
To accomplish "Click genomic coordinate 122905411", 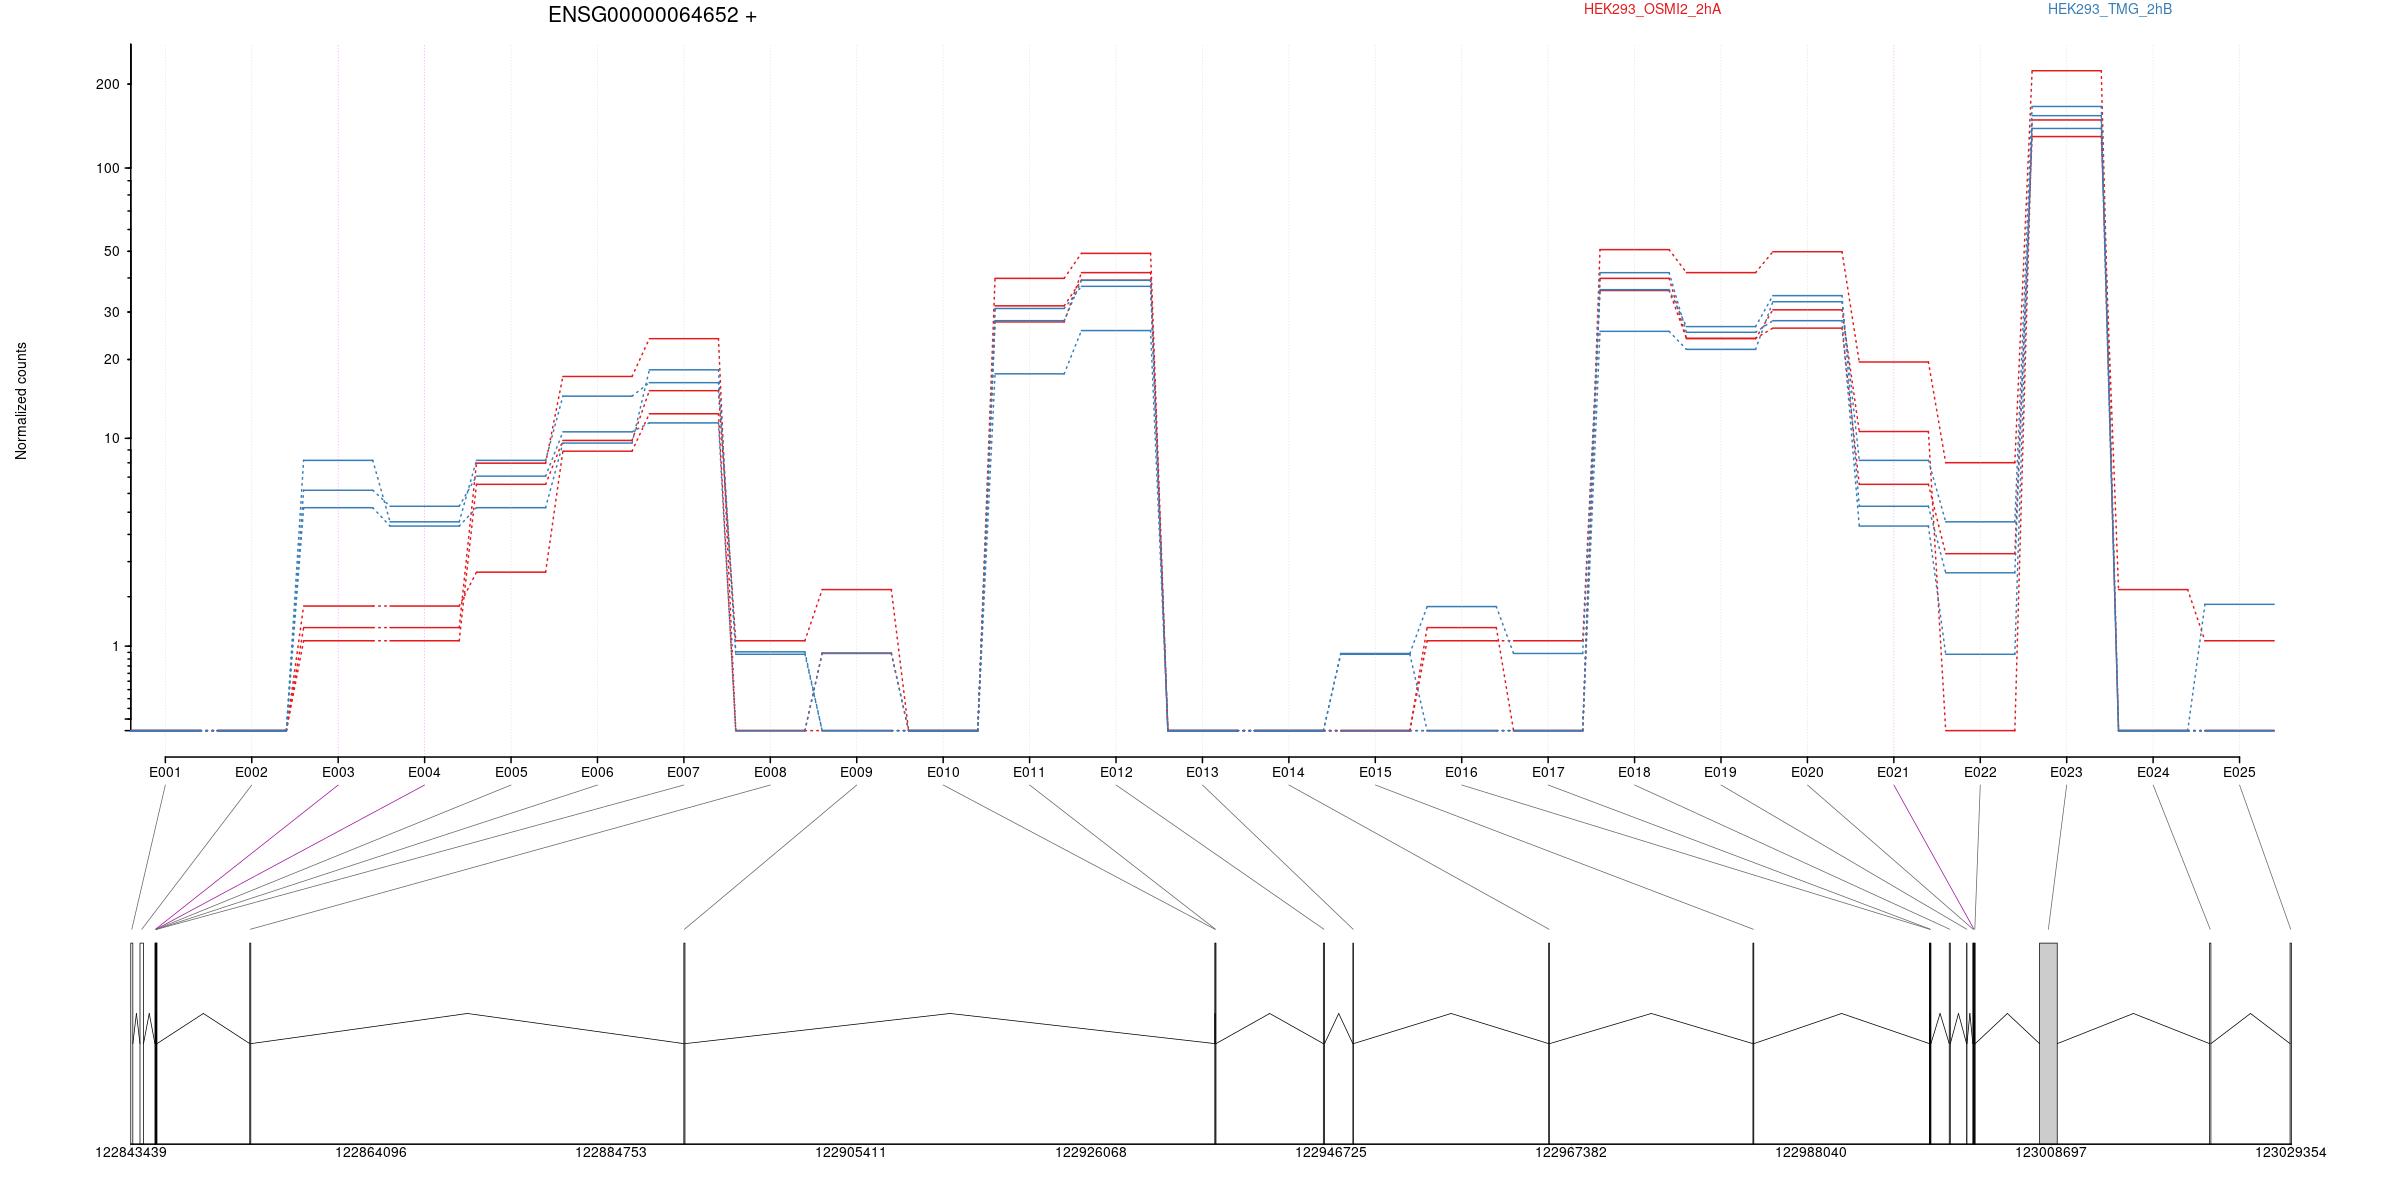I will (x=851, y=1152).
